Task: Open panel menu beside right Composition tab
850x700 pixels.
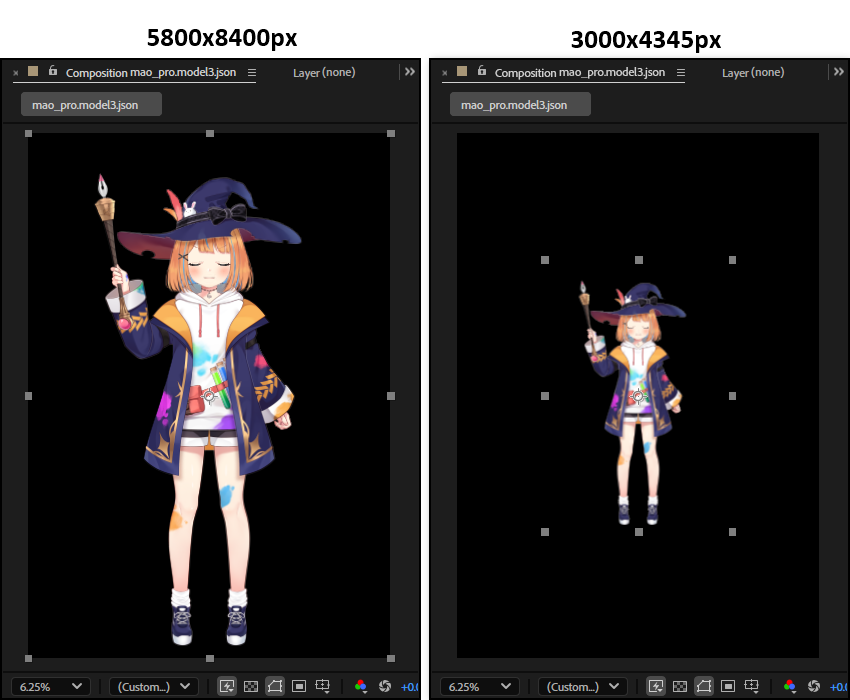Action: [681, 73]
